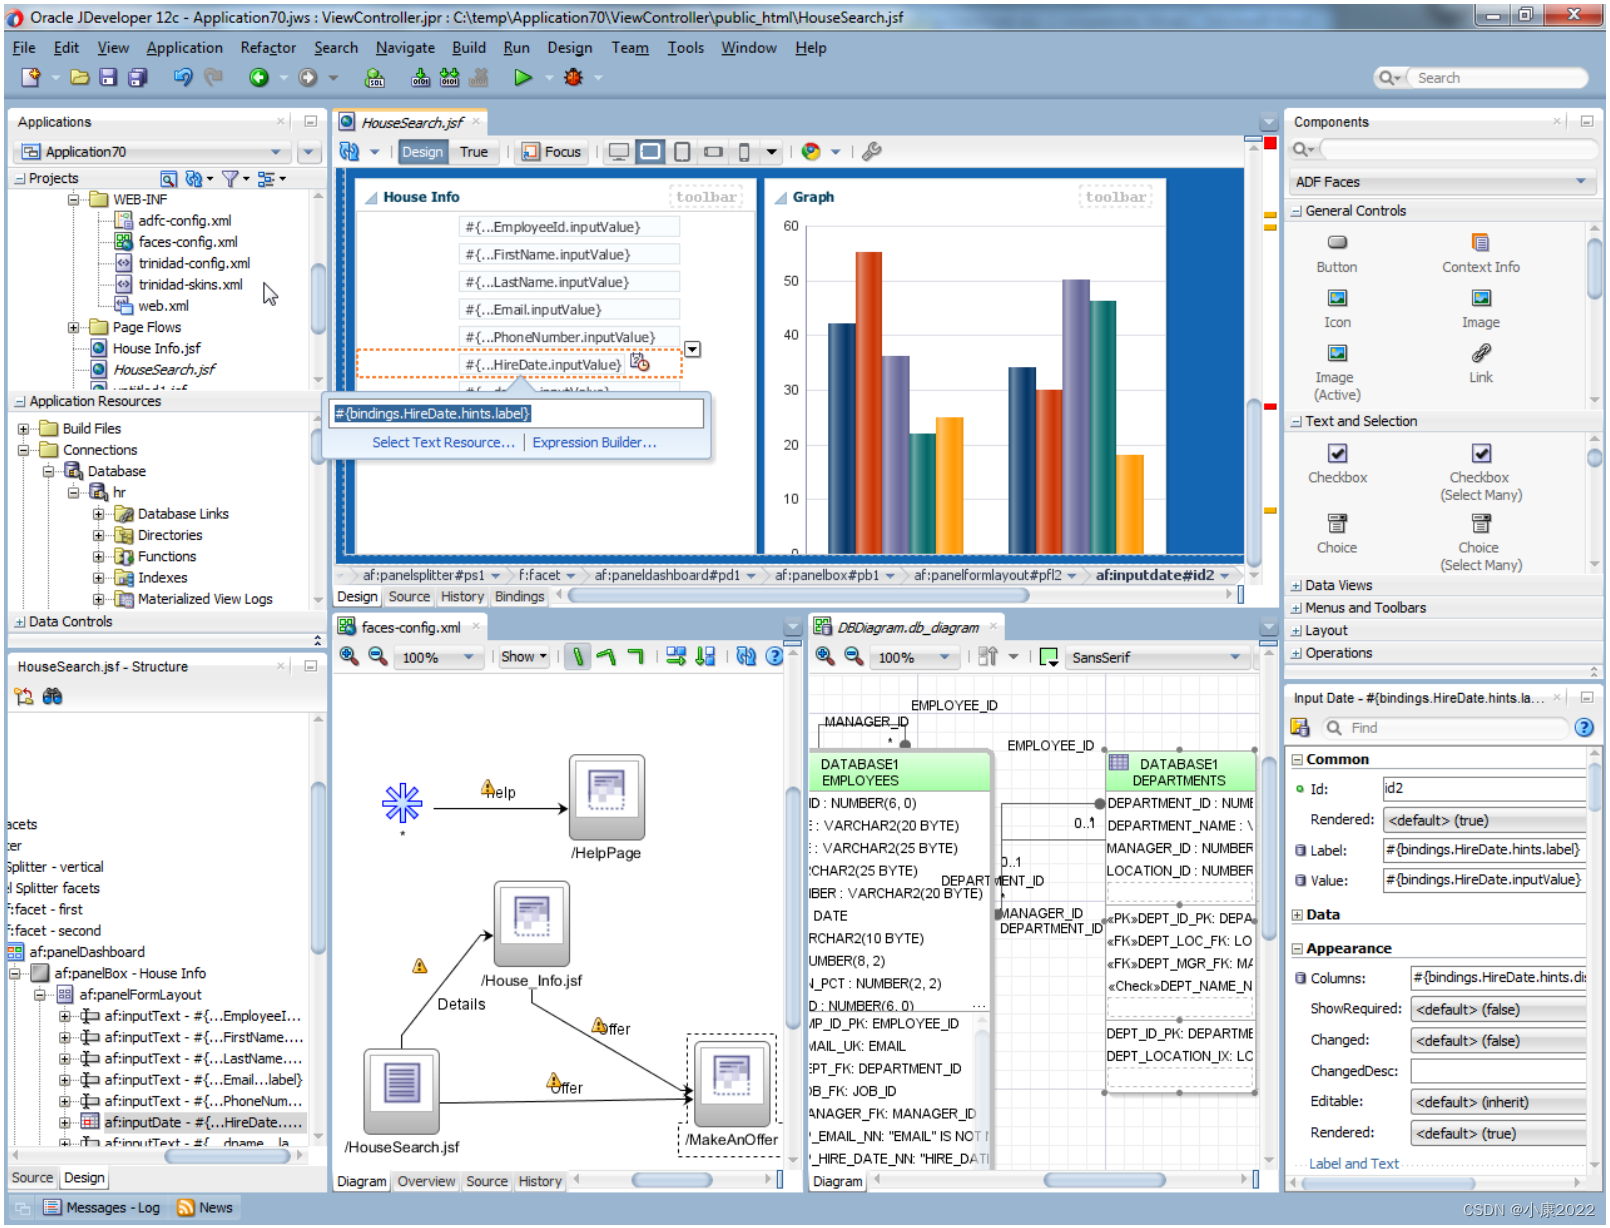Click the Expression Builder link

click(x=594, y=442)
